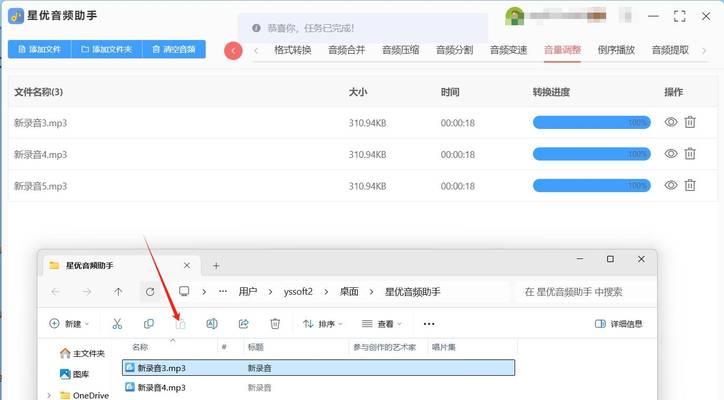This screenshot has height=400, width=724.
Task: Click the 星优音频助手 app logo icon
Action: click(16, 16)
